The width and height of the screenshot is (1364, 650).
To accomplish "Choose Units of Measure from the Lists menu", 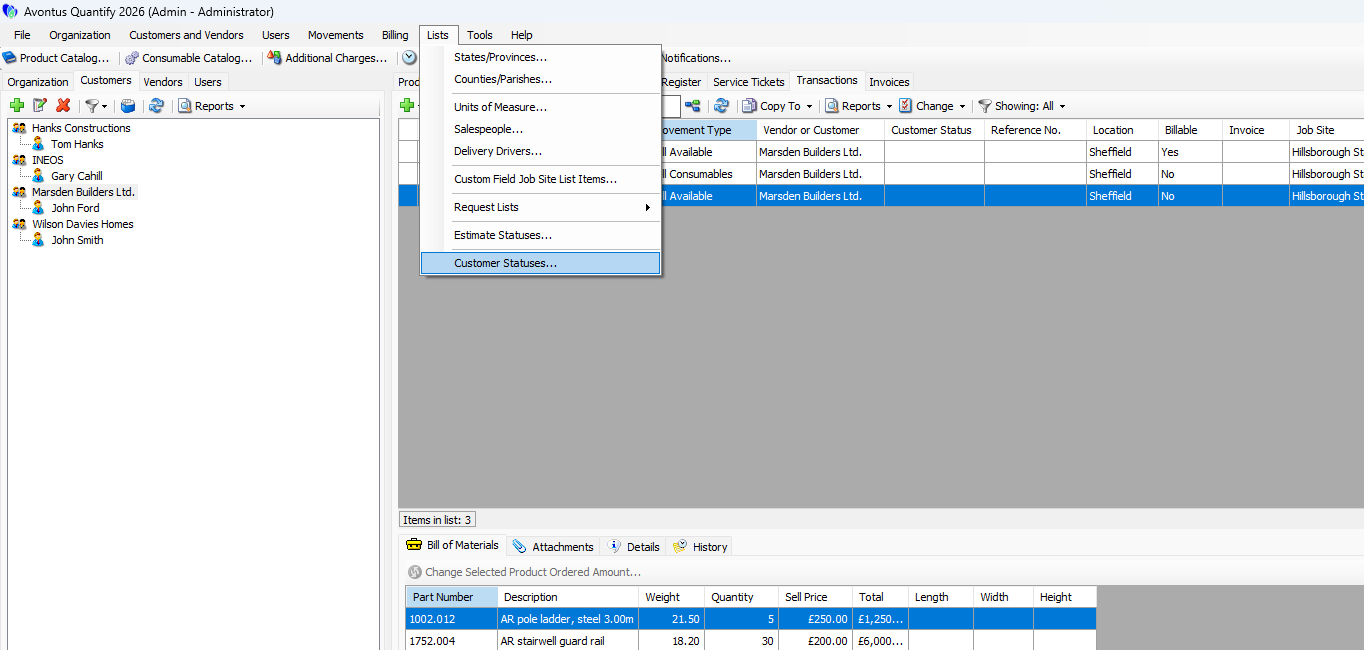I will [541, 107].
